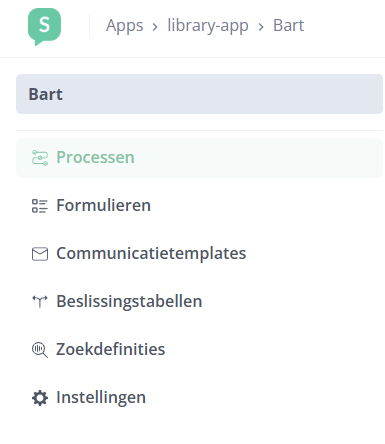Select the Bart header block in sidebar
Screen dimensions: 385x444
[199, 94]
